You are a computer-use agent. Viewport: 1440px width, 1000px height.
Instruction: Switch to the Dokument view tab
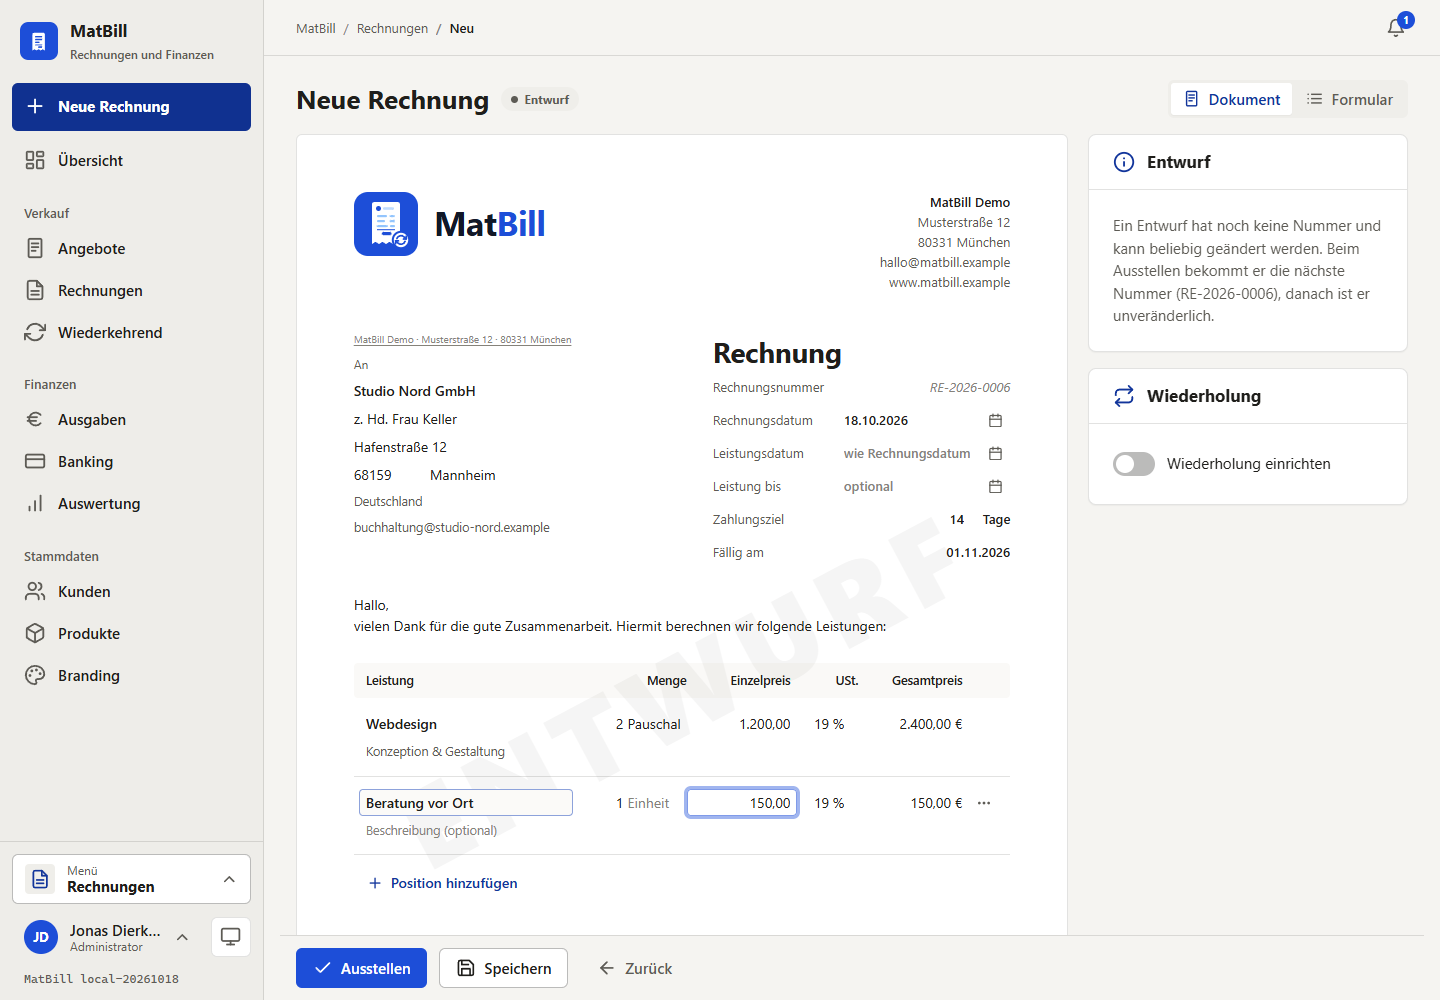click(x=1232, y=99)
